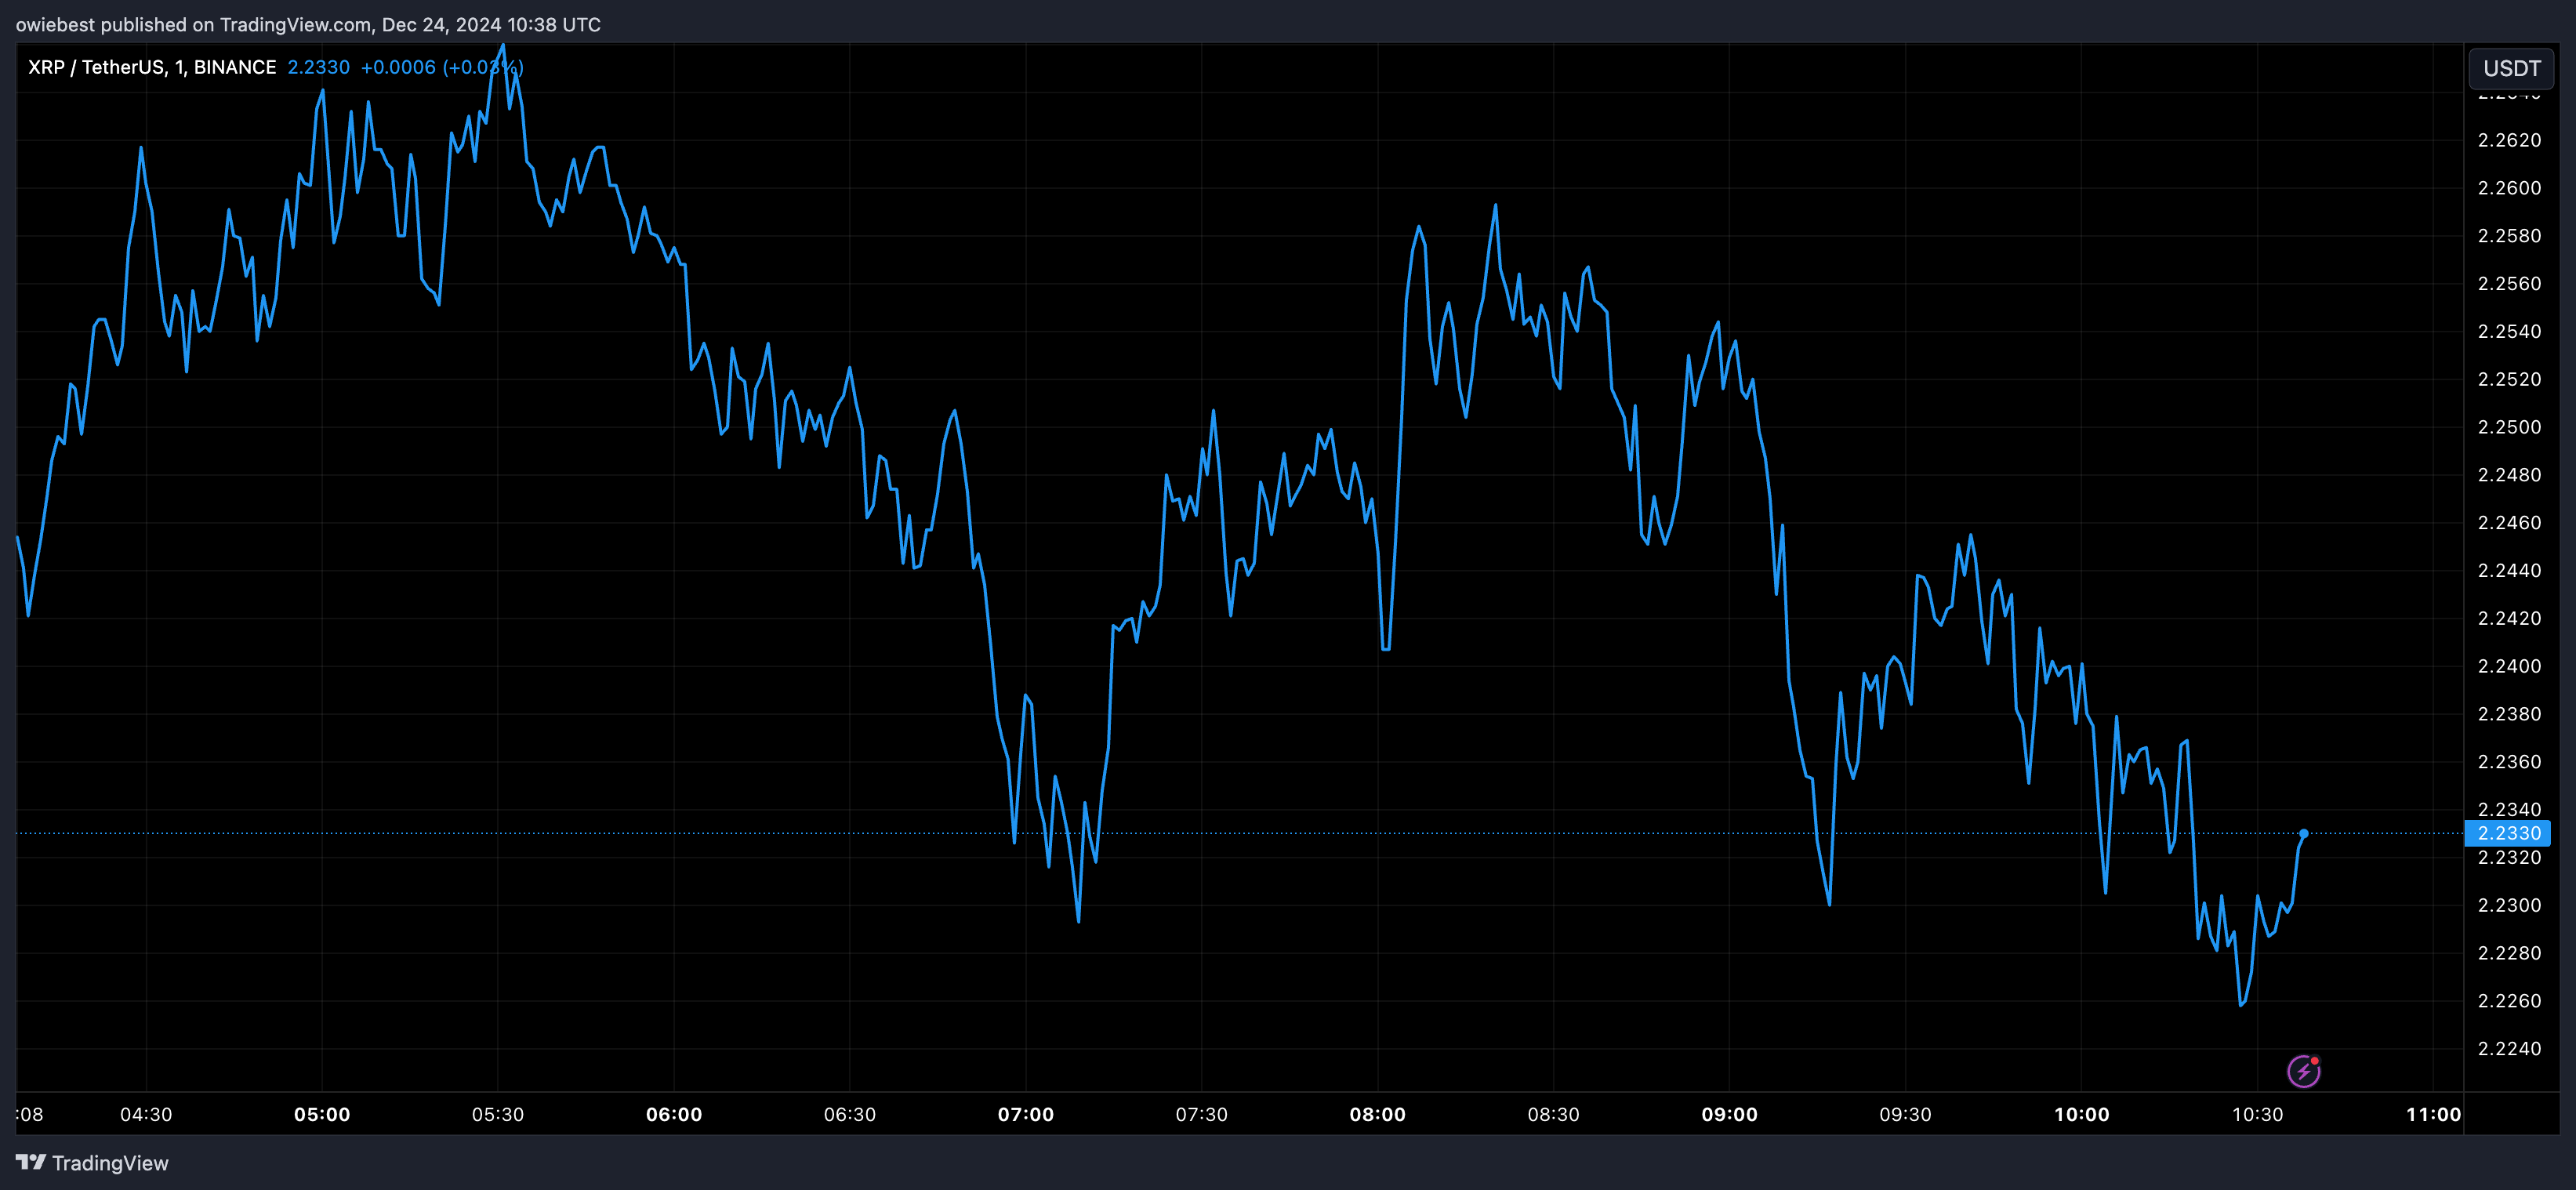Click the +0.0006 price change value

tap(398, 67)
